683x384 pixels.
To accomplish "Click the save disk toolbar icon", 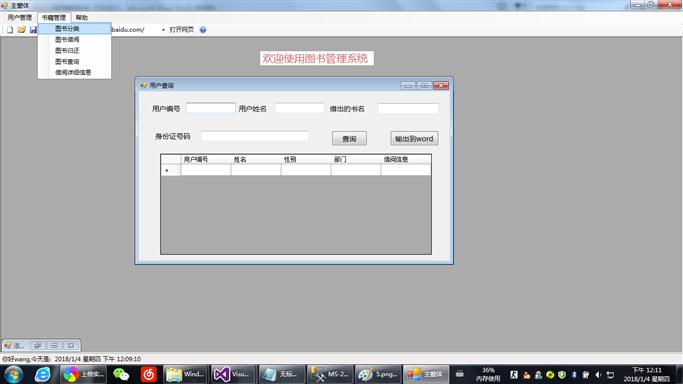I will click(x=33, y=30).
